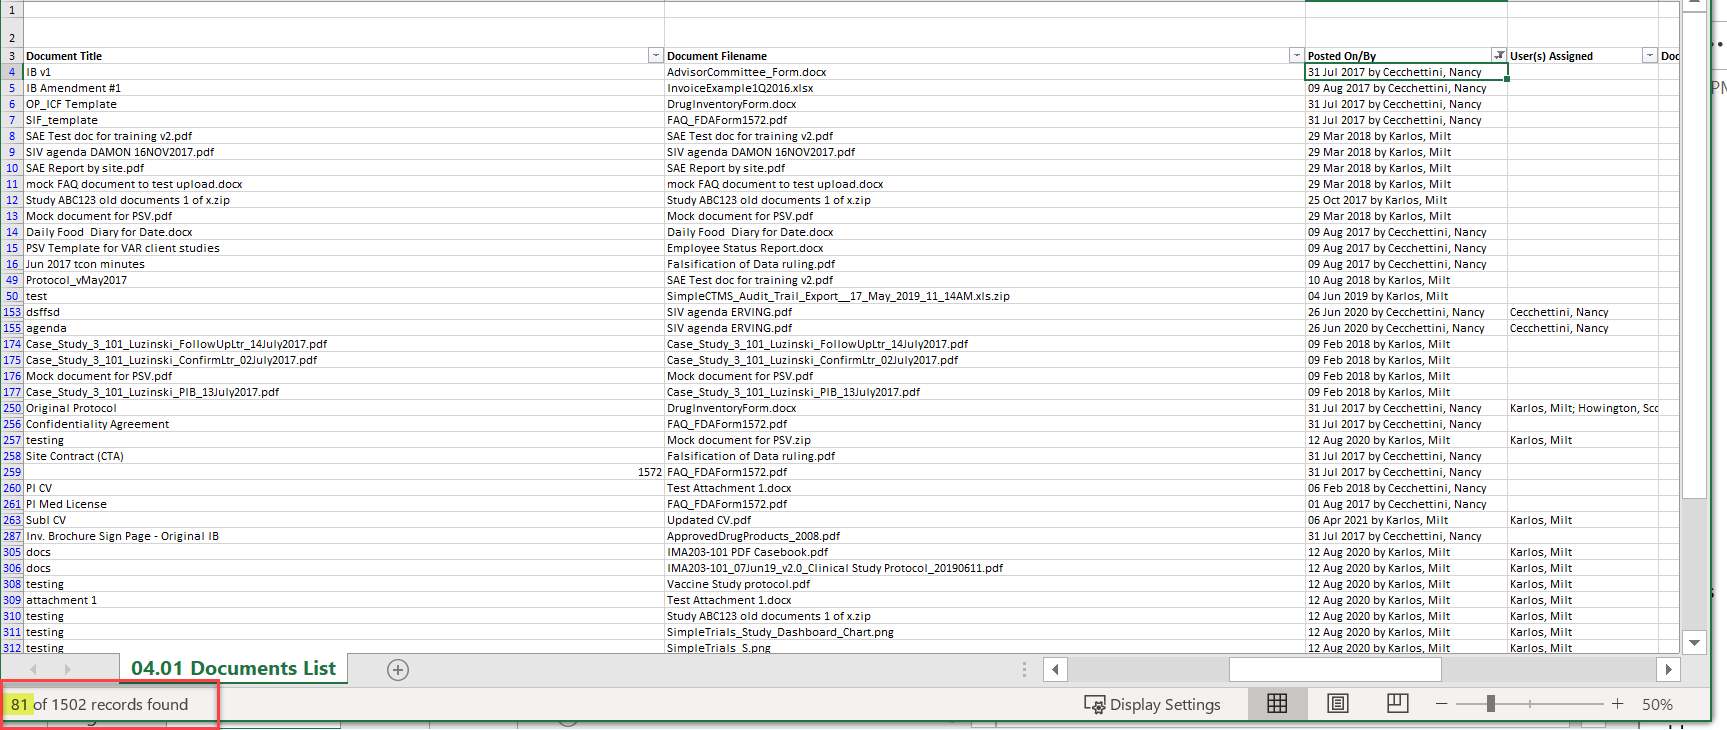Switch to Normal view icon
Screen dimensions: 1727x730
[1277, 704]
